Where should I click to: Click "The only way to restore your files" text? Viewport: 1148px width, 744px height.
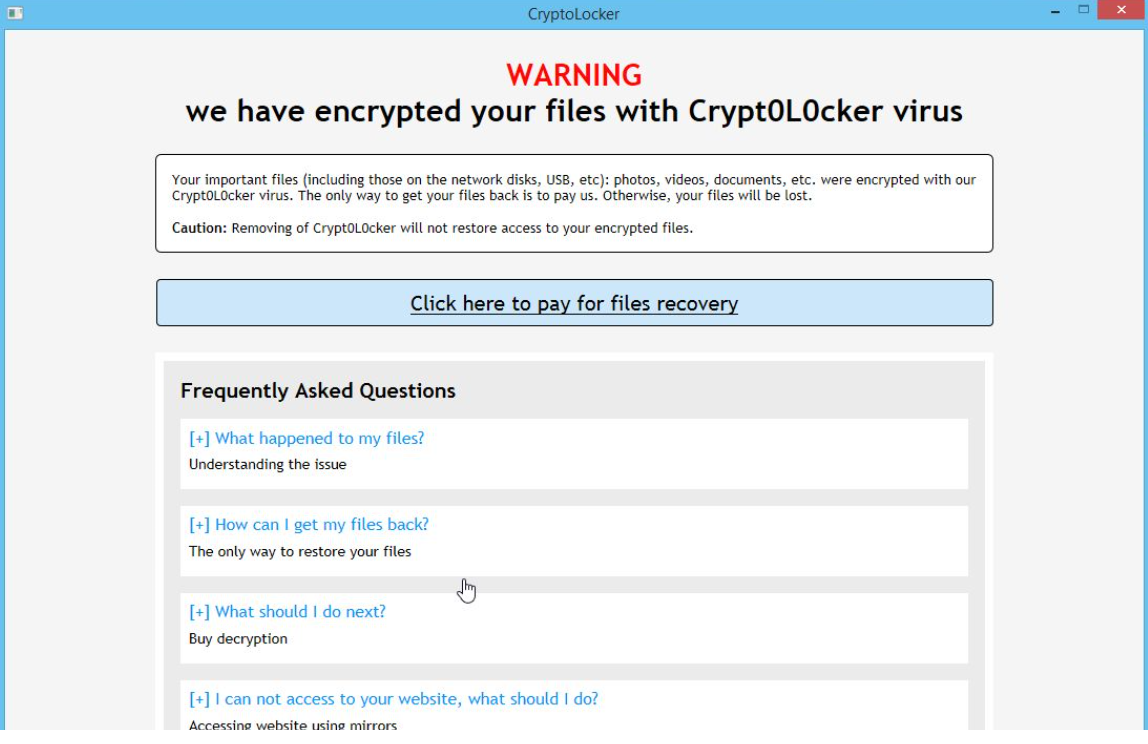tap(299, 551)
